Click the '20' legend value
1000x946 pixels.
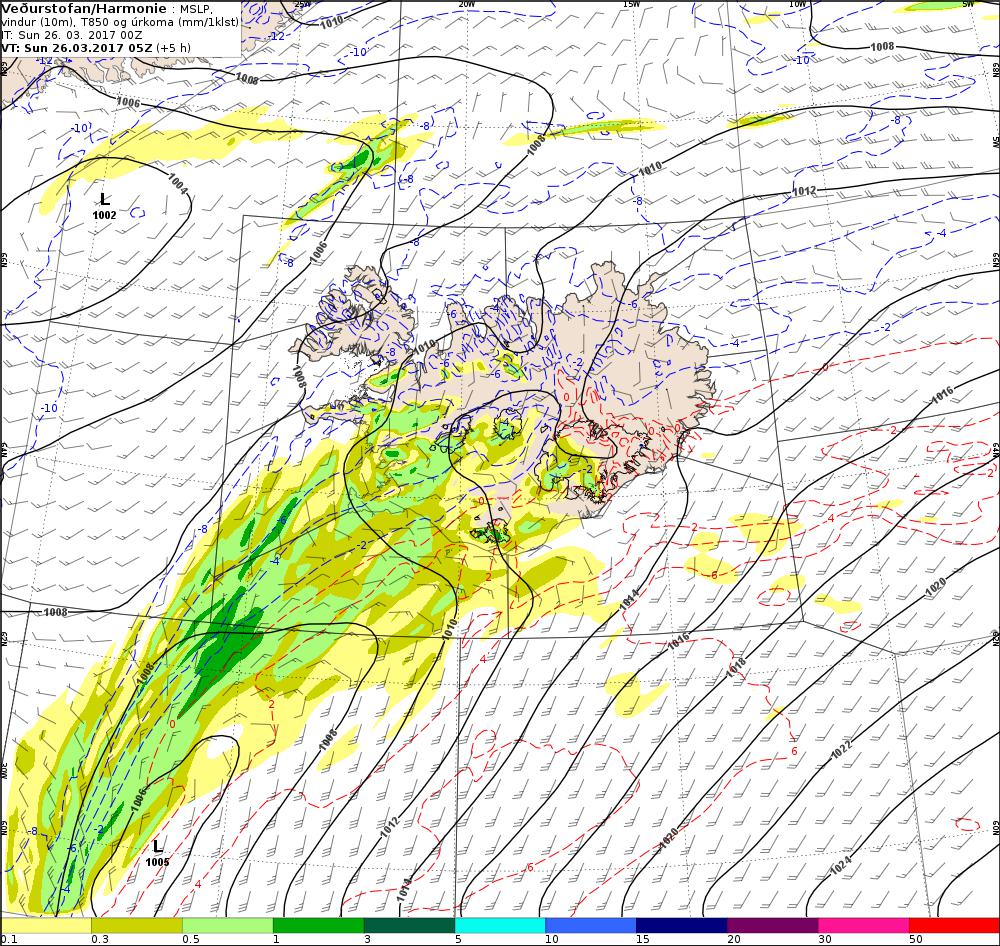tap(734, 939)
